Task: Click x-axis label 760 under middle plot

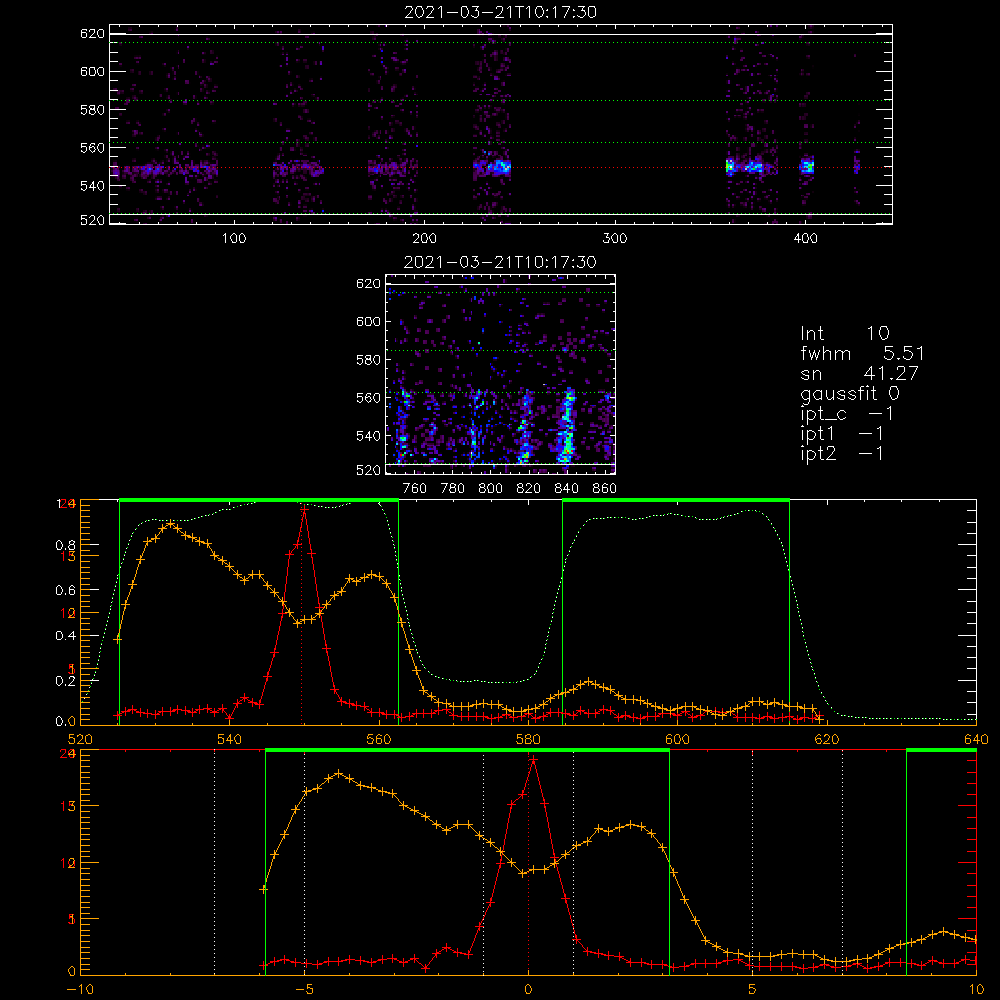Action: 415,489
